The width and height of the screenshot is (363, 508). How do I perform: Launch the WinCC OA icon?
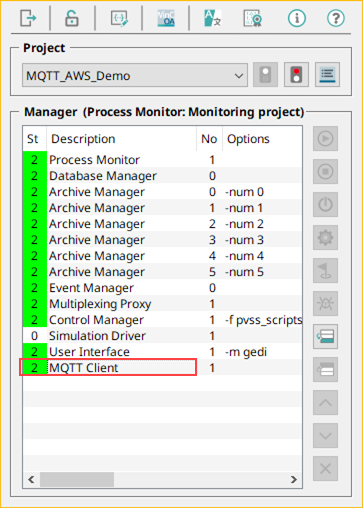pyautogui.click(x=166, y=18)
